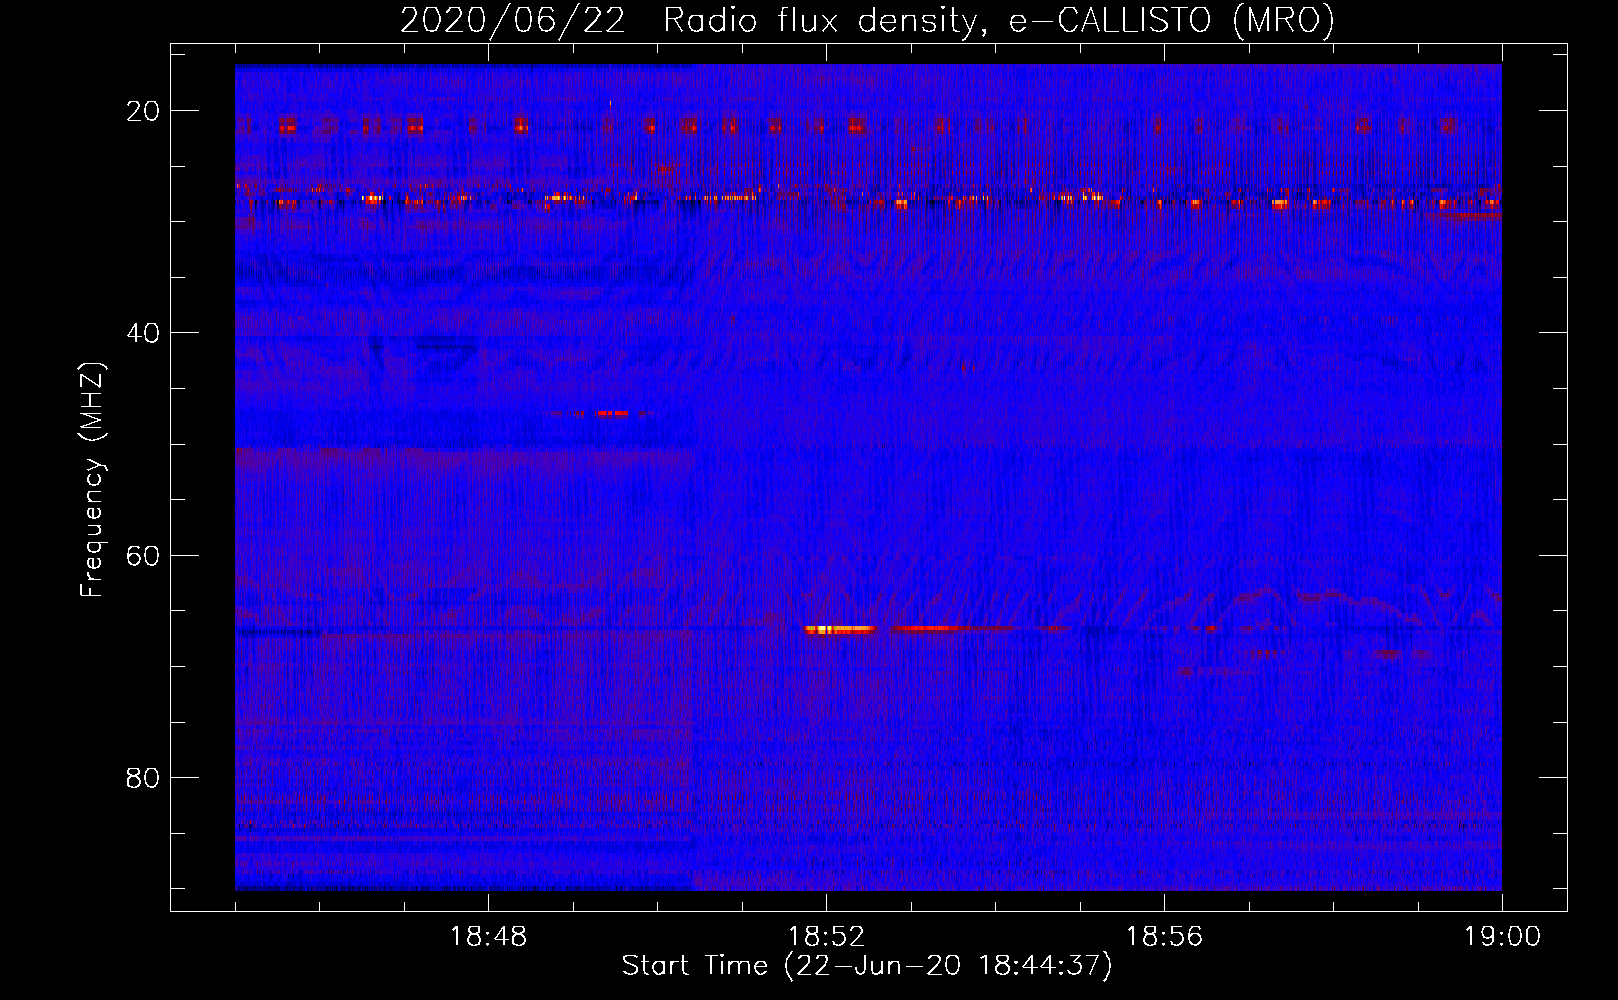Click the 40 MHz frequency tick label

click(143, 333)
